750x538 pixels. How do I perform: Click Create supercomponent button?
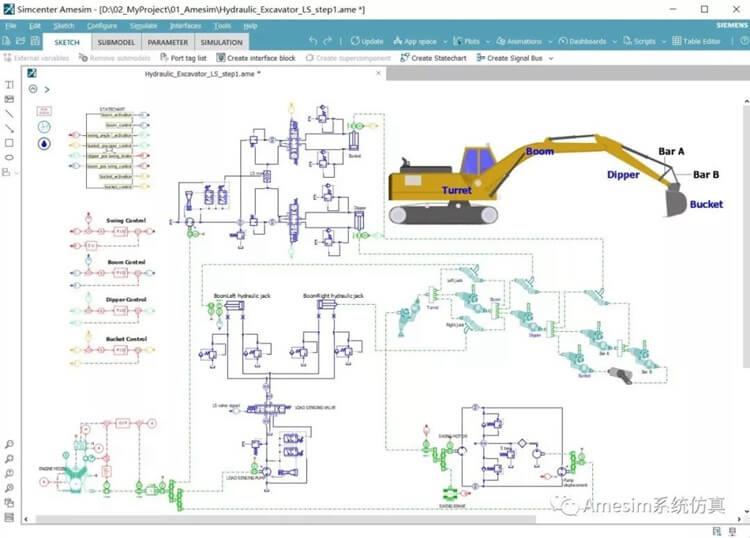coord(348,58)
